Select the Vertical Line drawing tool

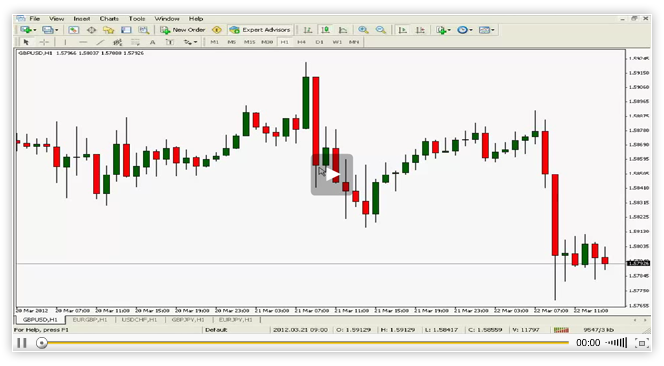click(65, 42)
